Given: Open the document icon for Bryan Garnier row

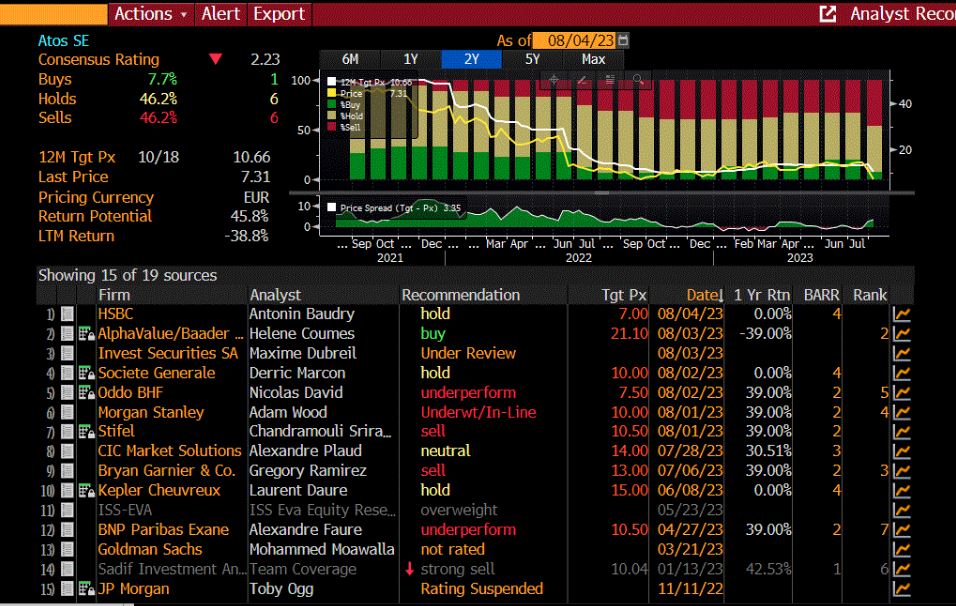Looking at the screenshot, I should click(x=67, y=471).
